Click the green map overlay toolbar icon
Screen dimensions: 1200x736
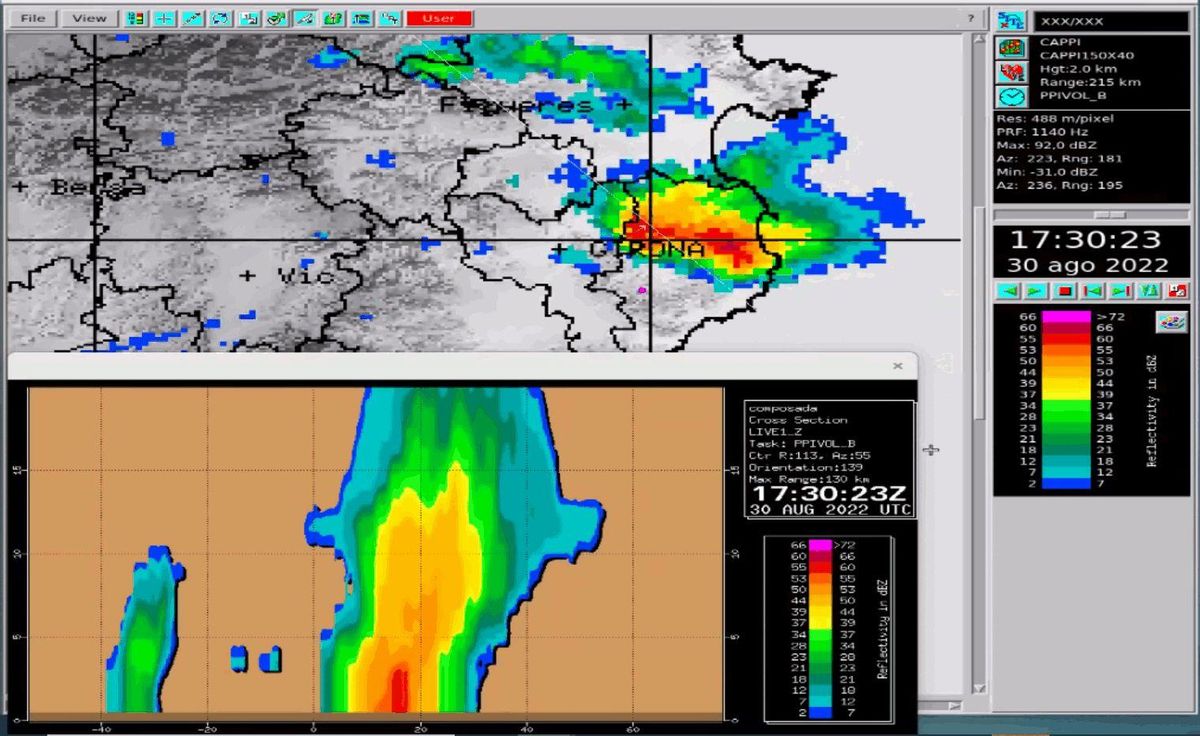click(x=333, y=18)
